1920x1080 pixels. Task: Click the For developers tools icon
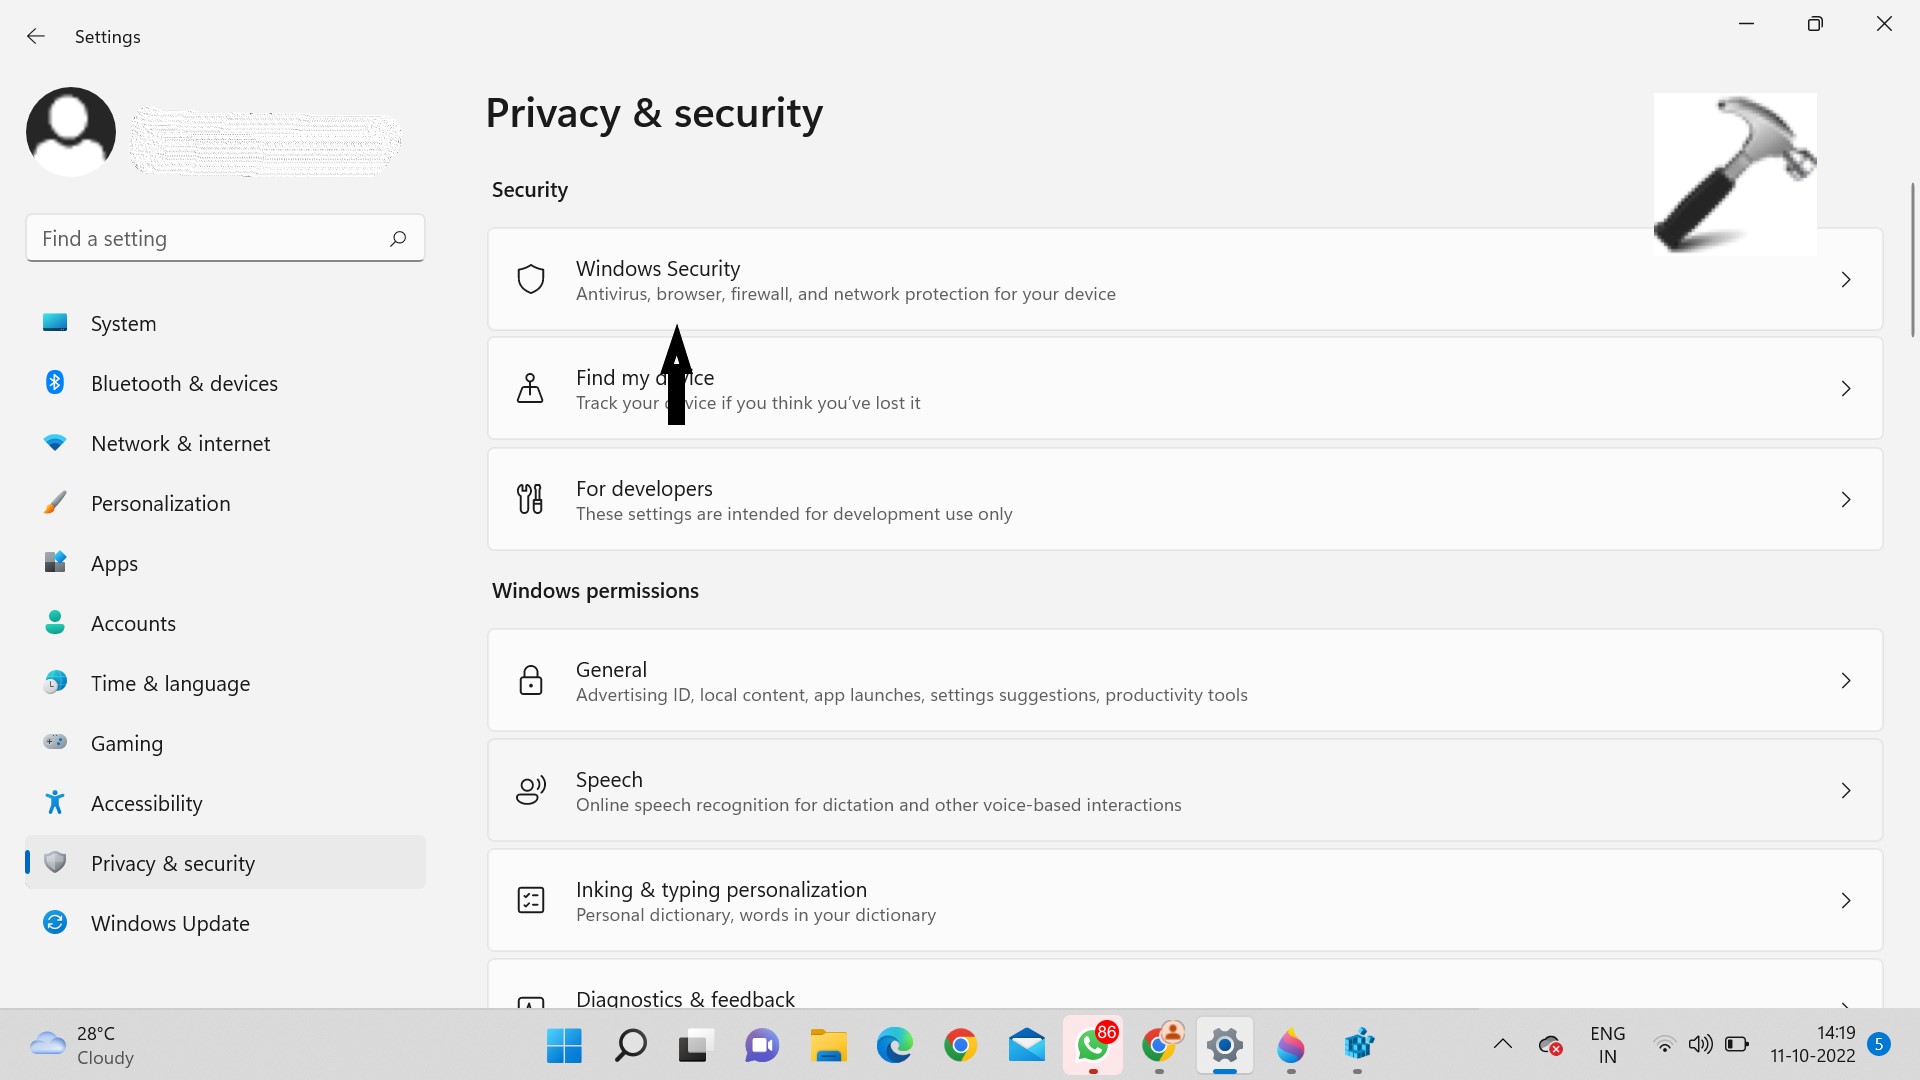[x=530, y=499]
